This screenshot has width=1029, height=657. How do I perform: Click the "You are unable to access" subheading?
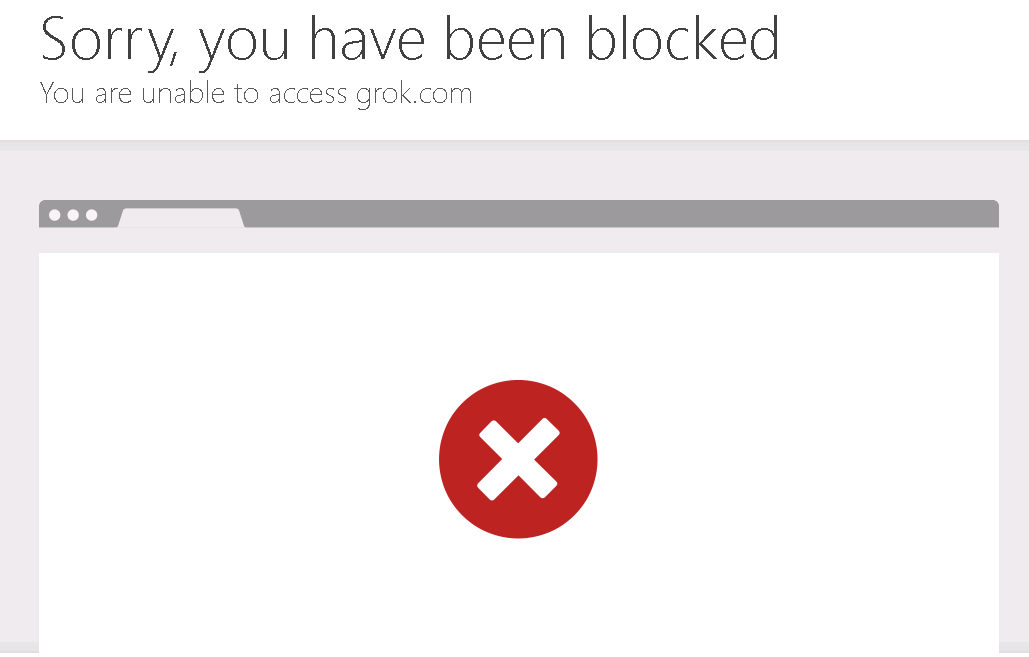pyautogui.click(x=194, y=93)
